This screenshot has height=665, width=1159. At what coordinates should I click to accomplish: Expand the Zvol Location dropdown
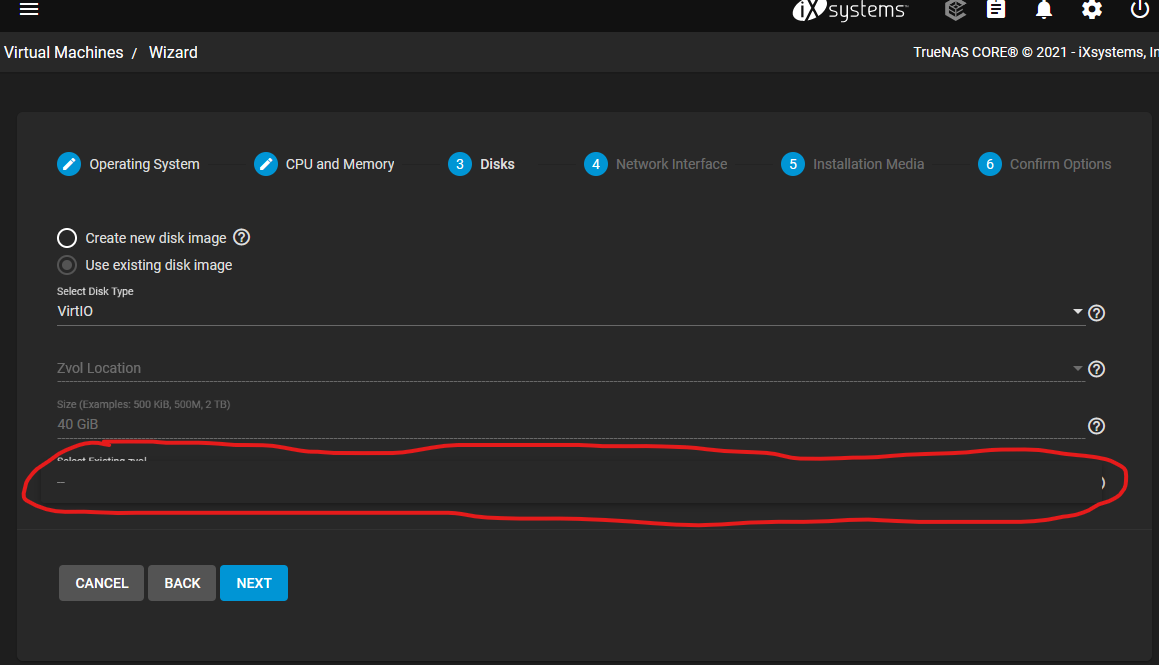click(x=571, y=368)
